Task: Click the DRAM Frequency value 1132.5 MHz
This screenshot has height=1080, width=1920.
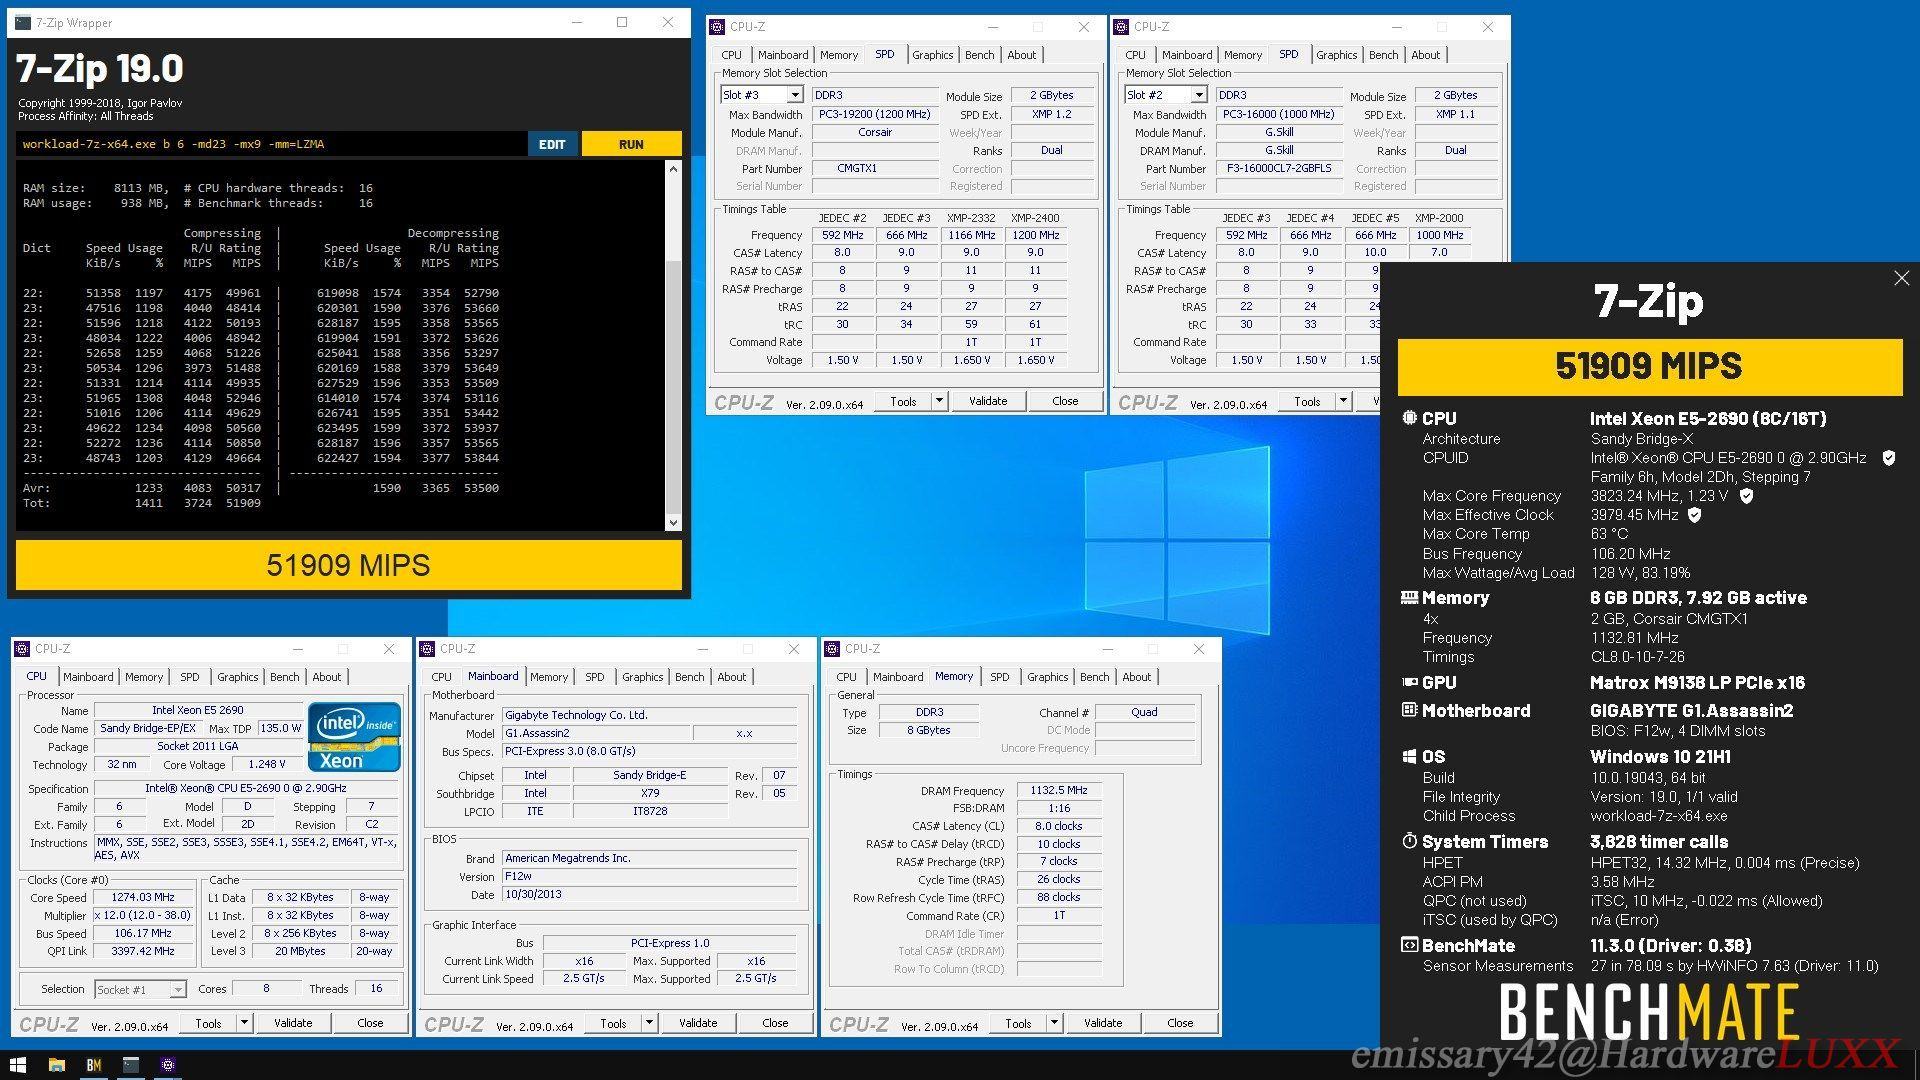Action: click(1059, 790)
